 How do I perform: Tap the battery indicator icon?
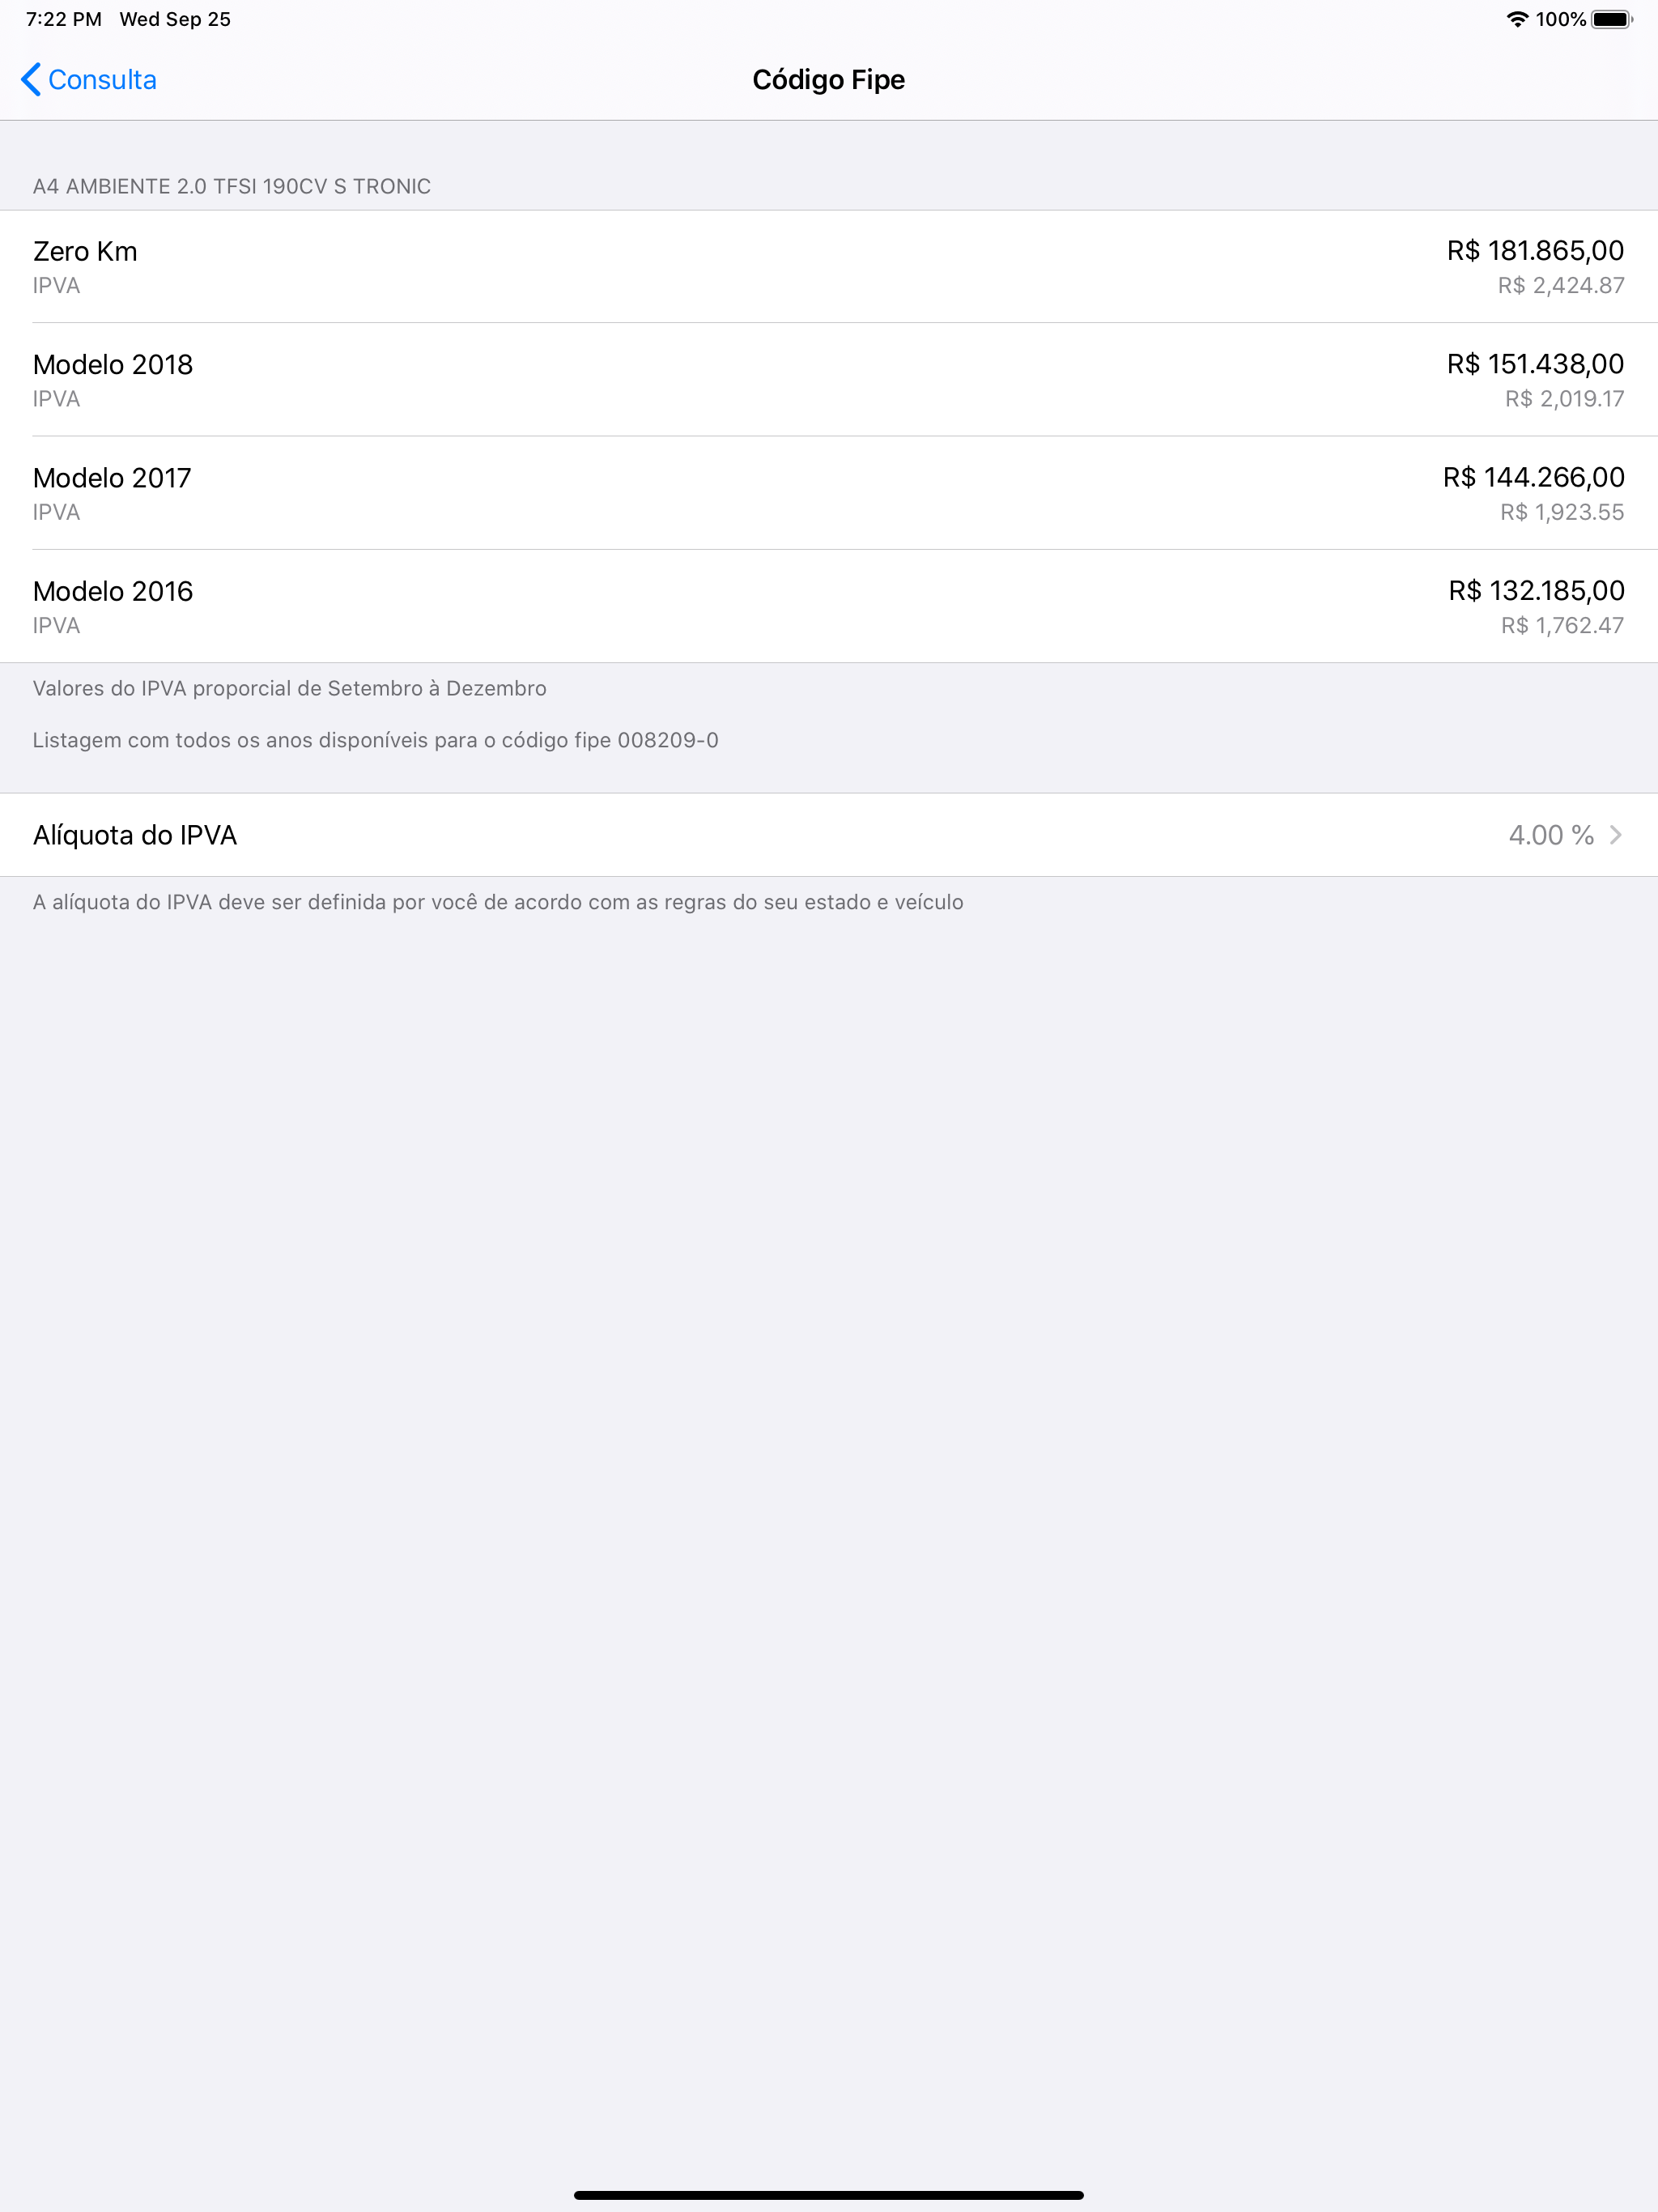point(1612,19)
